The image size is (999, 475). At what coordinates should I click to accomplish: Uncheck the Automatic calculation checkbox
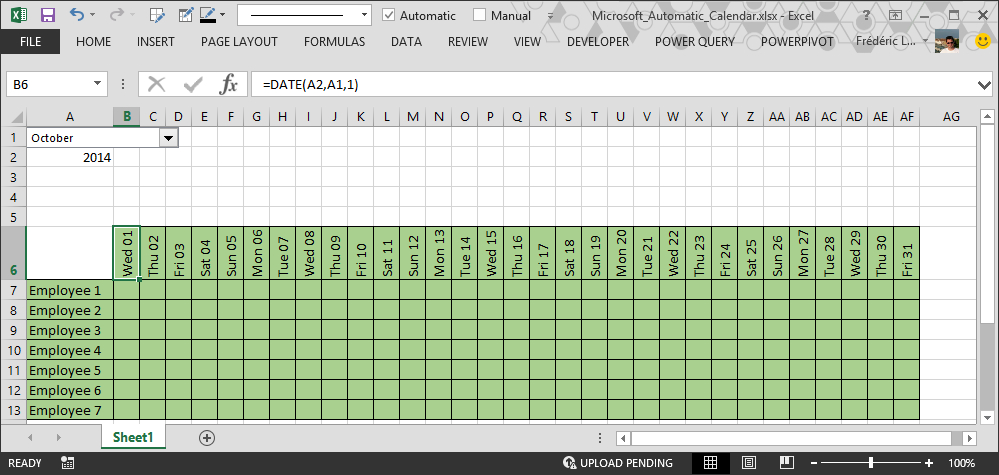pyautogui.click(x=388, y=15)
